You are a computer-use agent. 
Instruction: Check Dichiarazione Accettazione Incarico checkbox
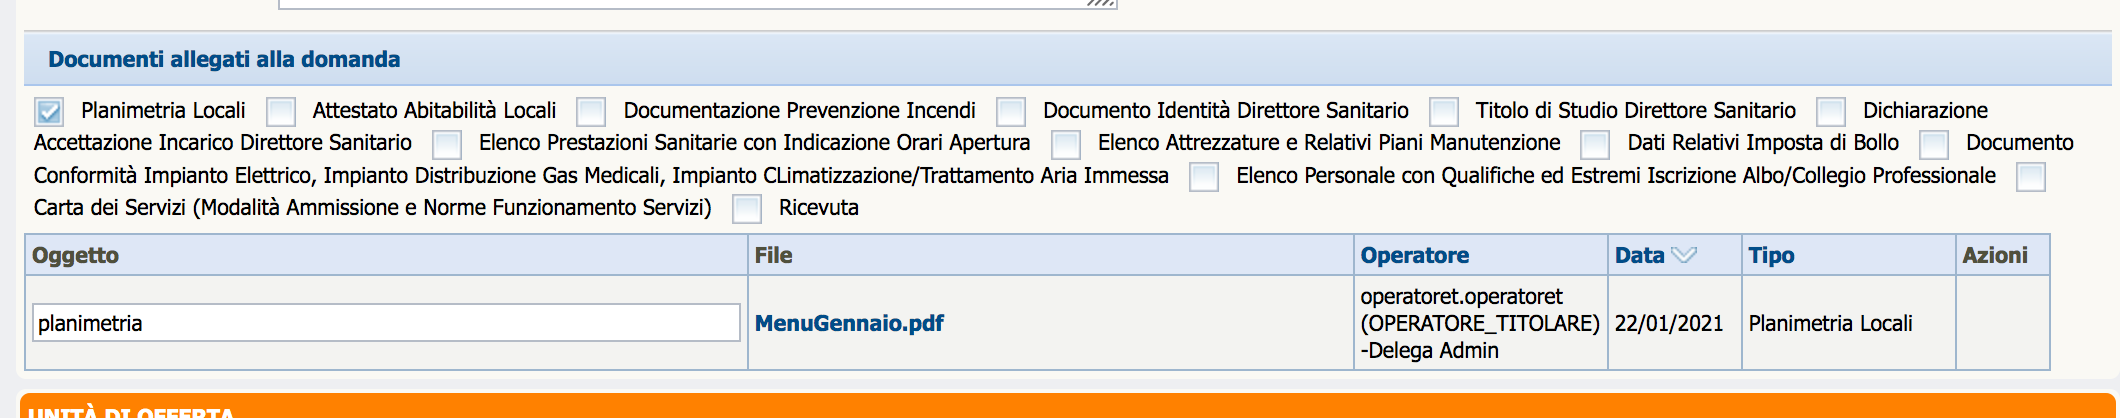(1831, 112)
